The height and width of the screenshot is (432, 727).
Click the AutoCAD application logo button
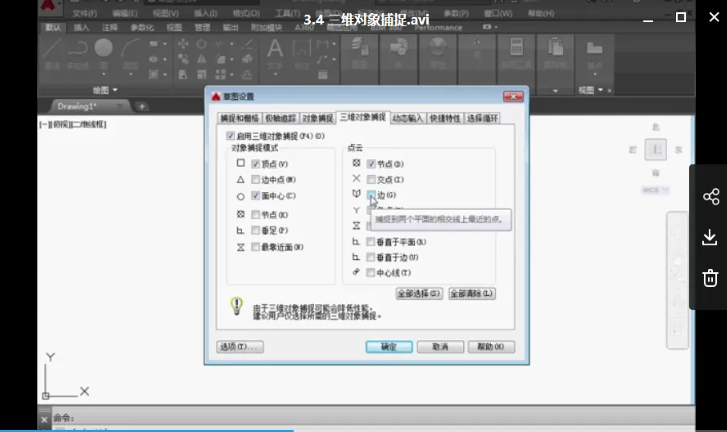click(x=48, y=6)
